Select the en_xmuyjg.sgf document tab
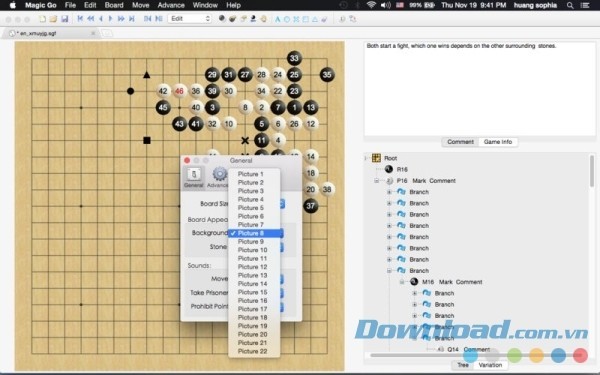The width and height of the screenshot is (600, 375). pyautogui.click(x=51, y=33)
